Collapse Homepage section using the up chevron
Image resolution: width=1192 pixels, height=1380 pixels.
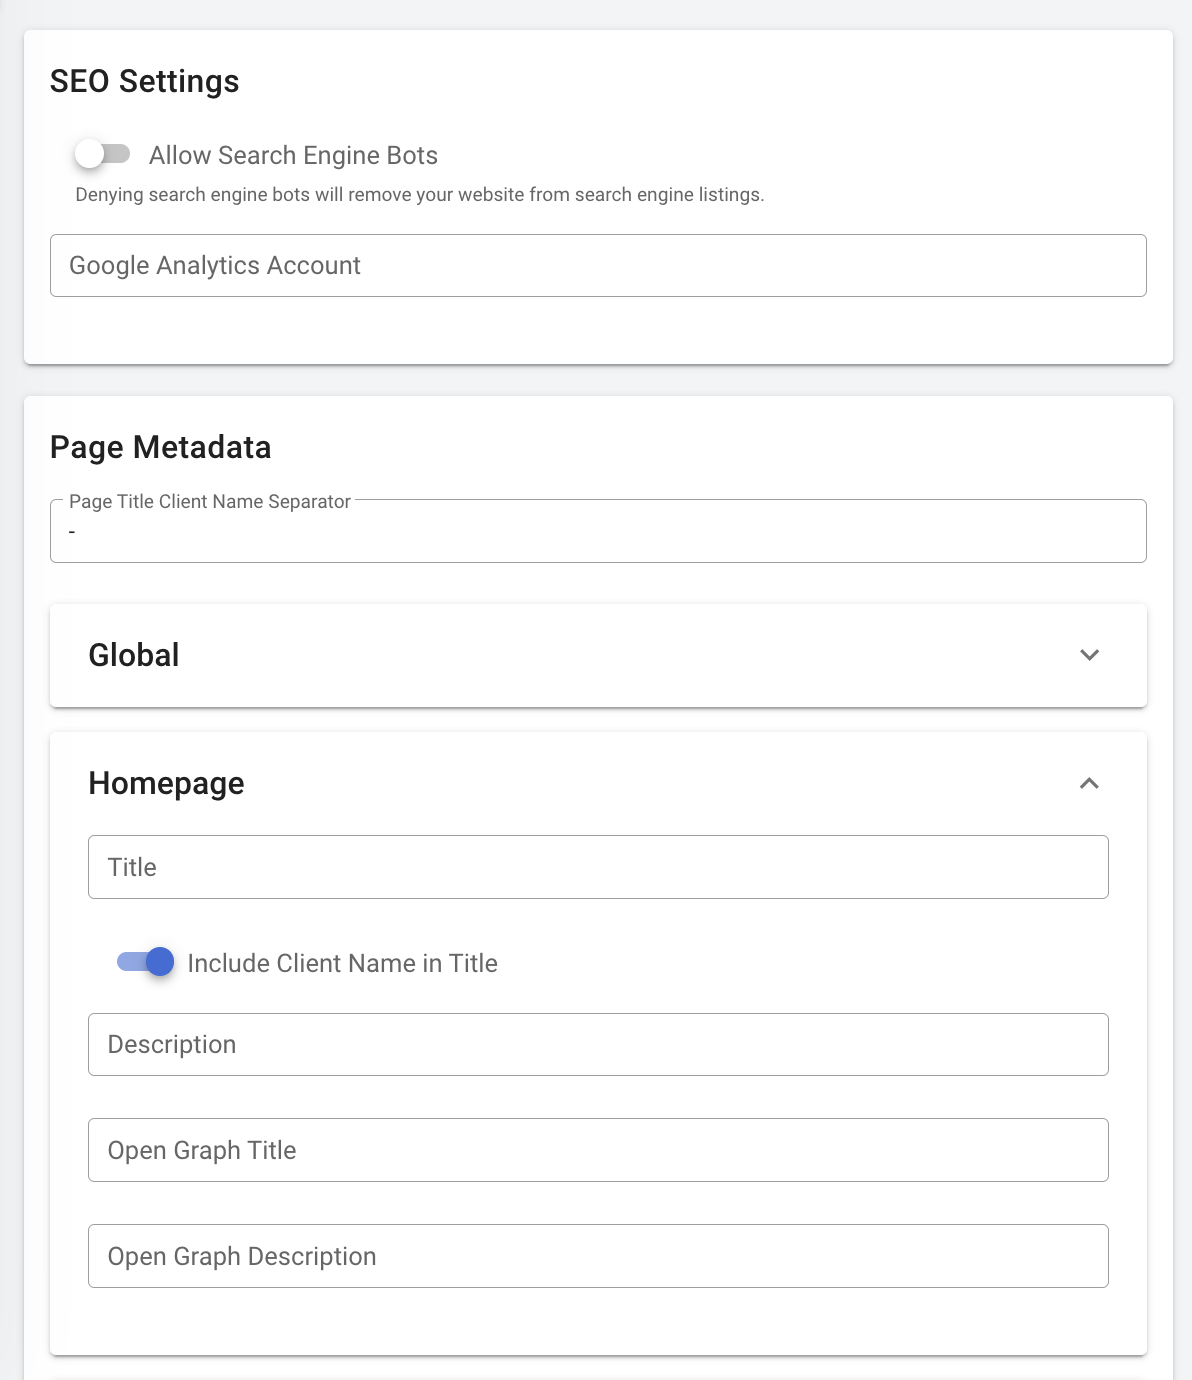coord(1089,783)
